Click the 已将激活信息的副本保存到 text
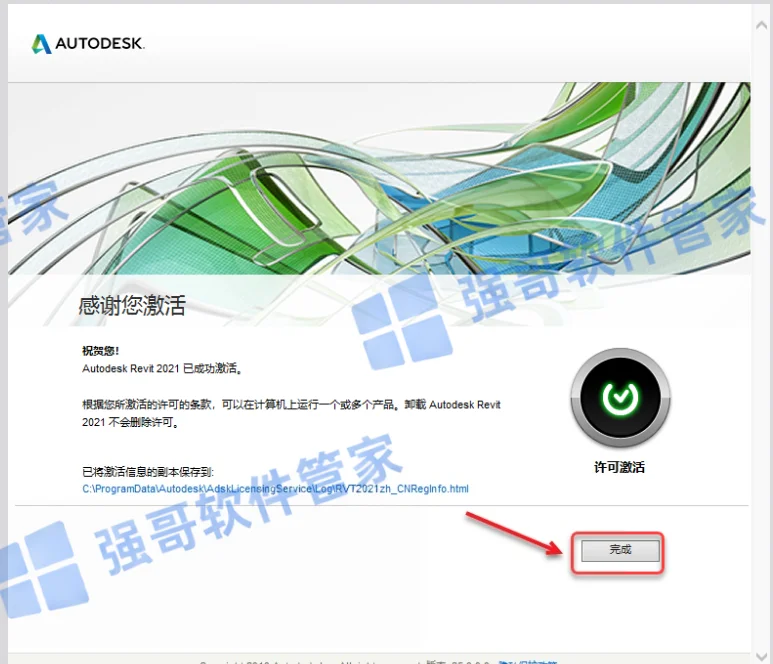773x664 pixels. 148,472
